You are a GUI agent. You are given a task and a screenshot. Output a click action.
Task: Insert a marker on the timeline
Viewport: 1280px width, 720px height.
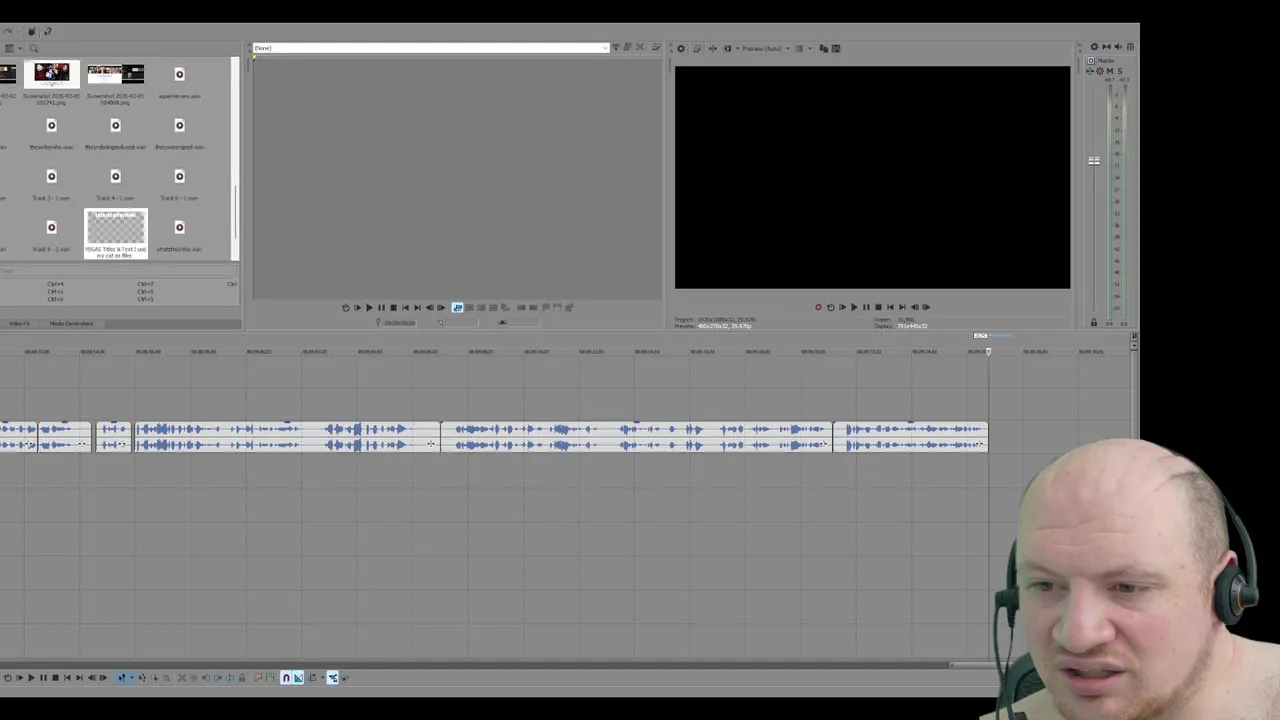[258, 678]
